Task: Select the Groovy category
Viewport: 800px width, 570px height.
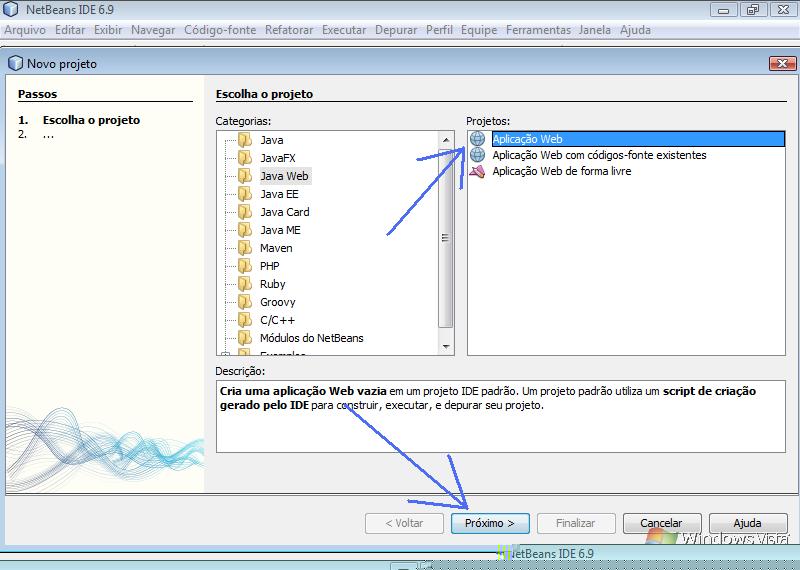Action: click(278, 302)
